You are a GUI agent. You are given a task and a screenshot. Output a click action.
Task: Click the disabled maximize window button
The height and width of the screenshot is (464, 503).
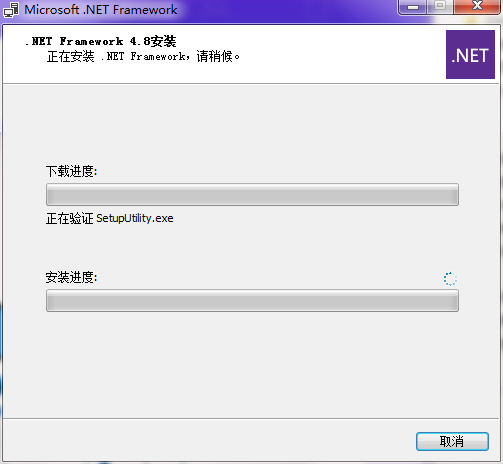coord(440,6)
